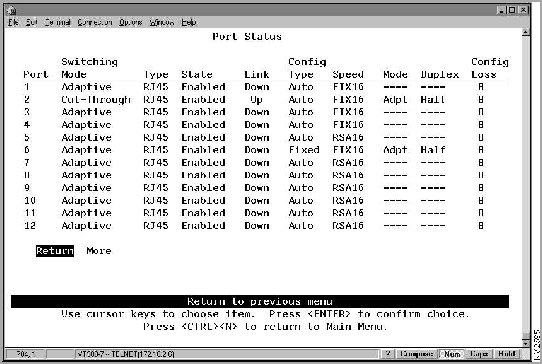
Task: Click the 'Return to previous menu' bar
Action: point(260,301)
